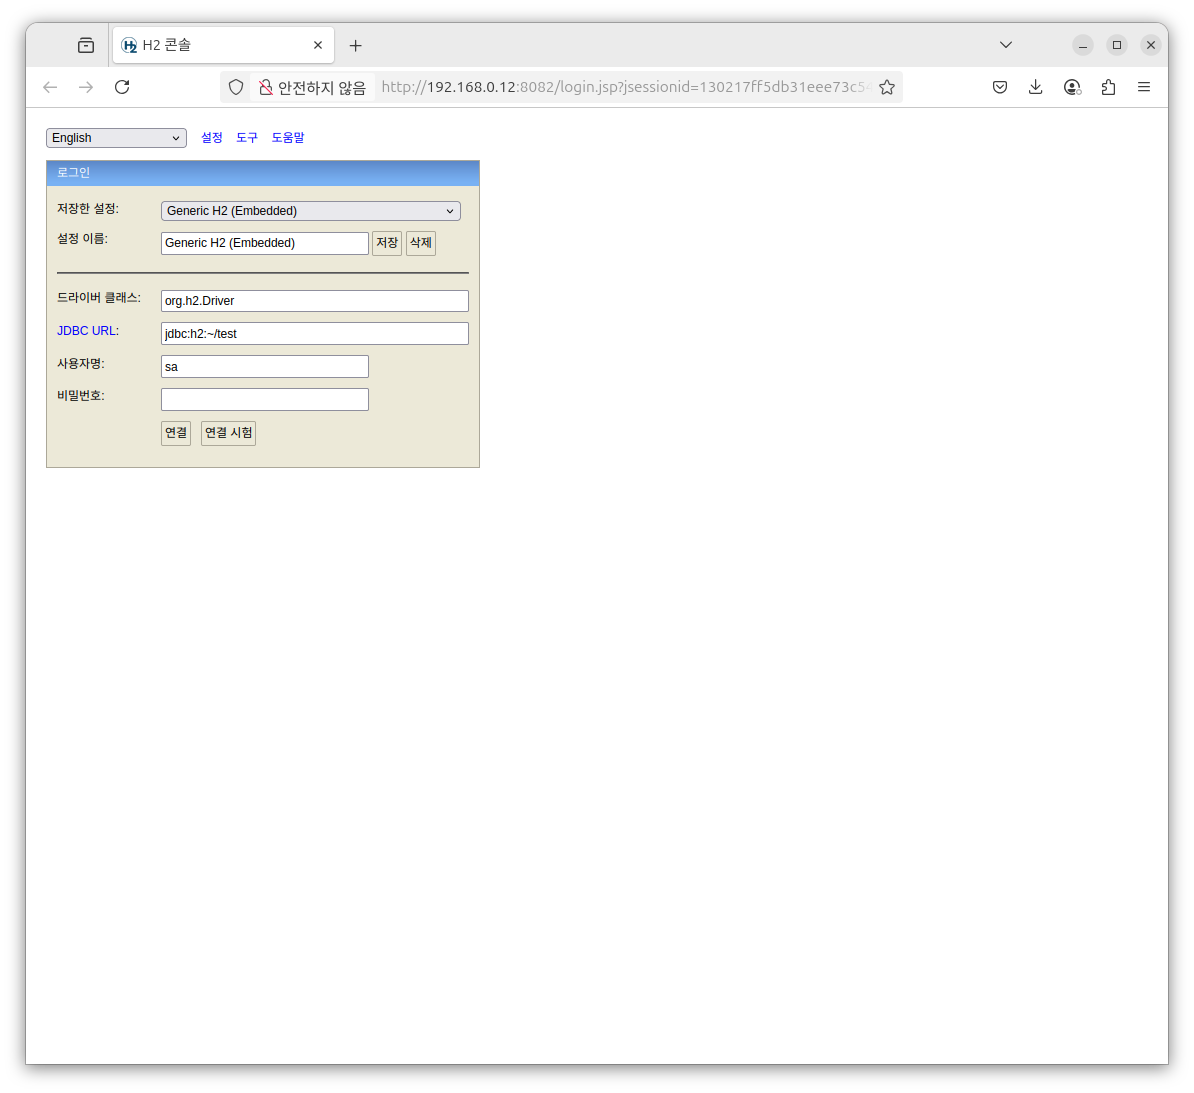Click the 설정 이름 text field
The image size is (1194, 1093).
coord(265,243)
